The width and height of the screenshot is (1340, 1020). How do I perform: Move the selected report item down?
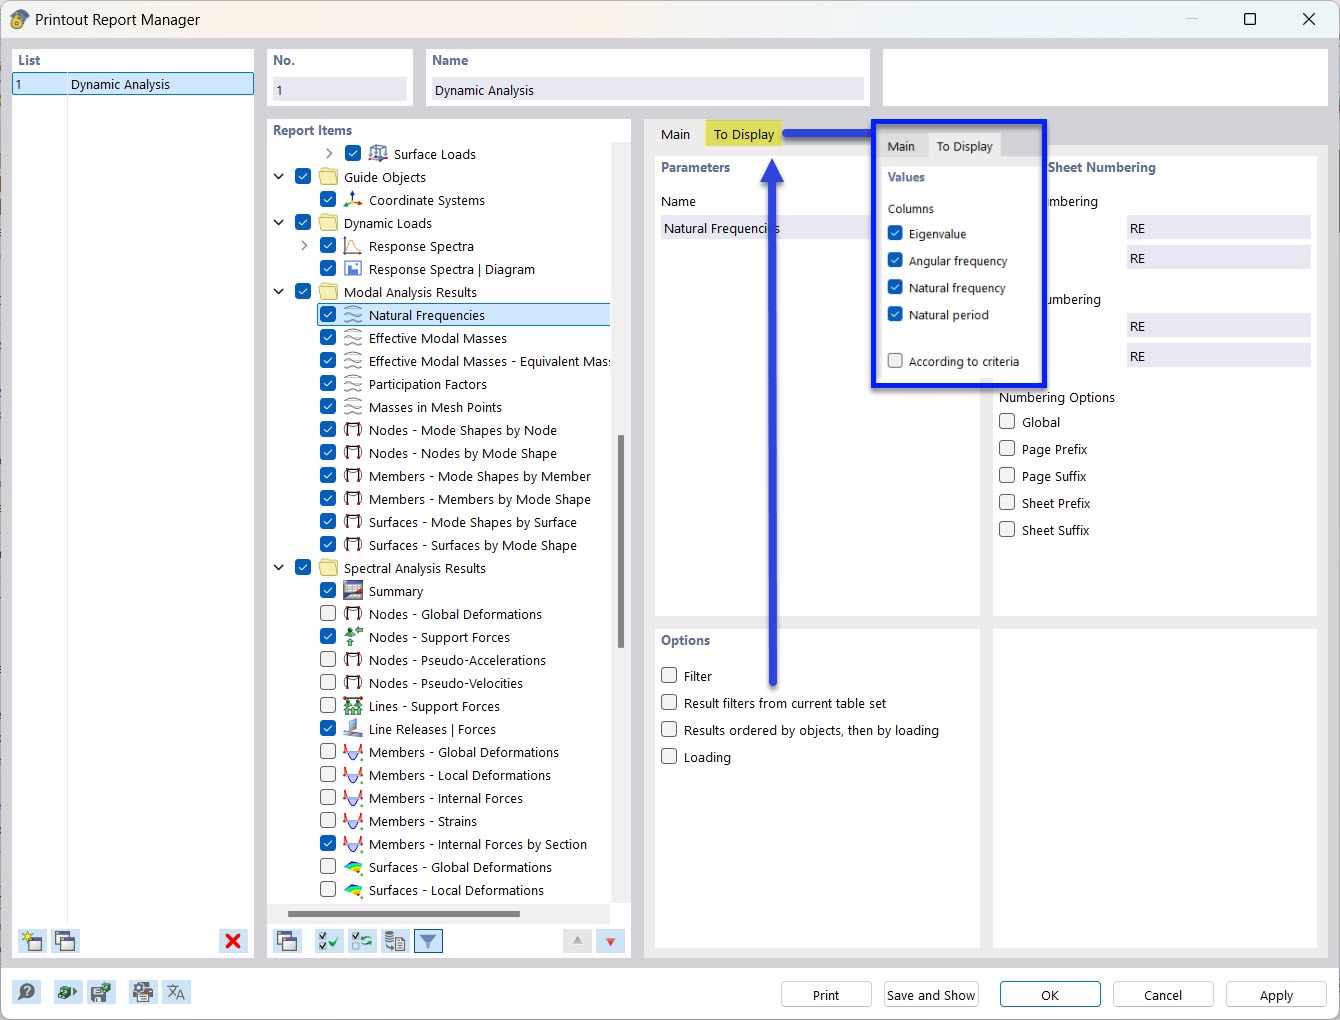[610, 940]
